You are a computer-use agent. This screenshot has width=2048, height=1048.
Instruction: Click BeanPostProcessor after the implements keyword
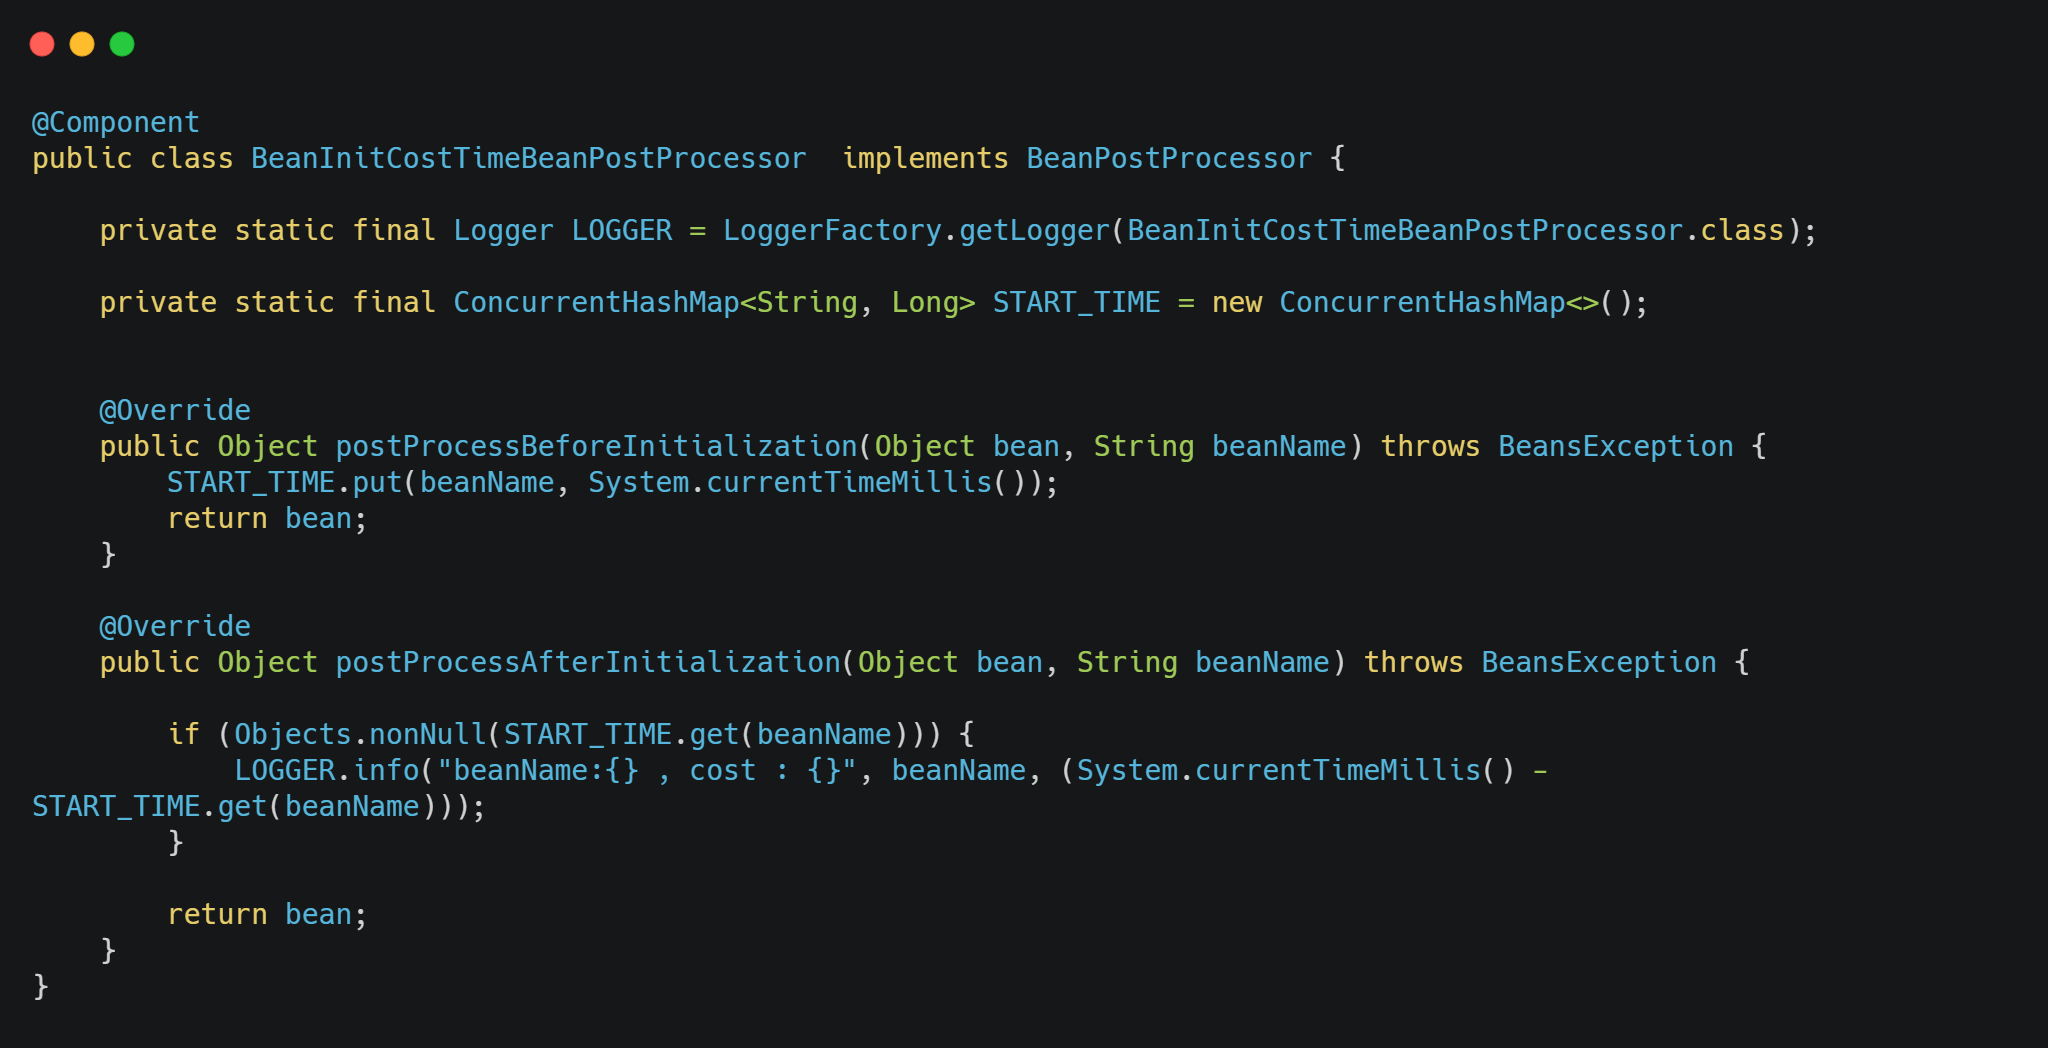pos(1169,158)
